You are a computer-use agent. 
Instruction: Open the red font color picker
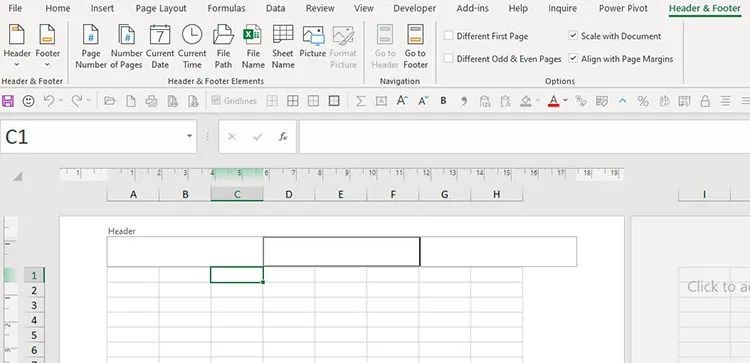(x=564, y=100)
